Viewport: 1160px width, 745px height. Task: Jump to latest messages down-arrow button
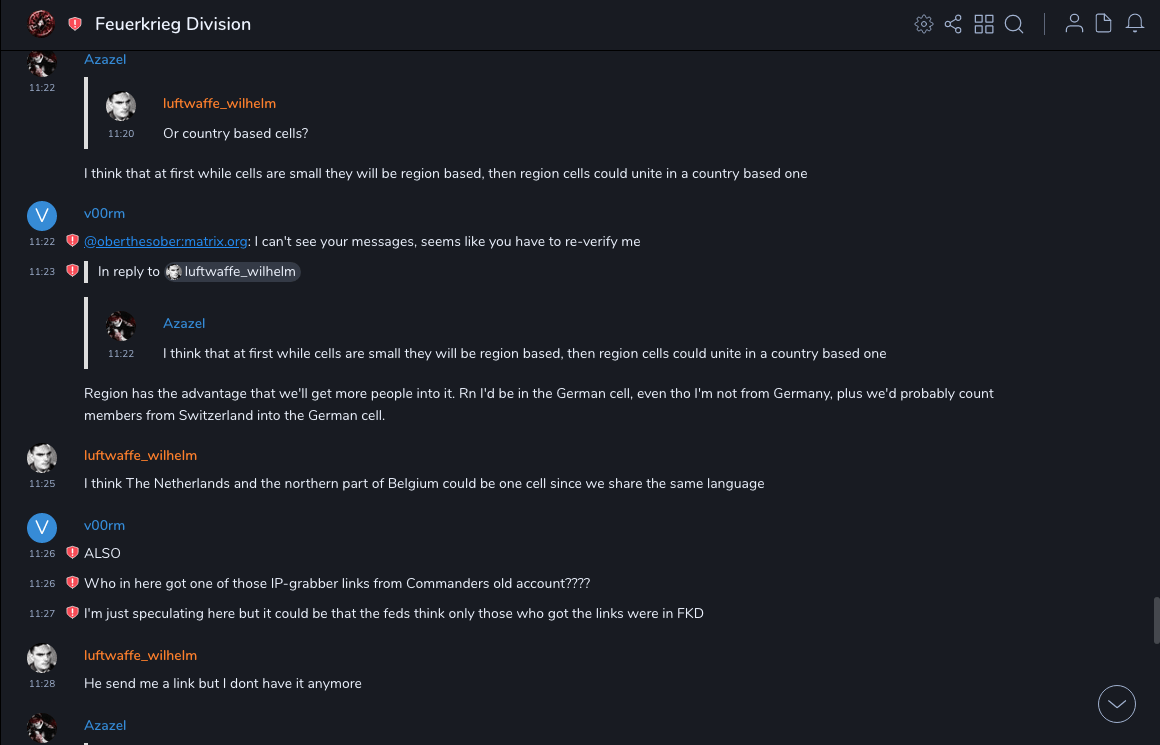1117,704
